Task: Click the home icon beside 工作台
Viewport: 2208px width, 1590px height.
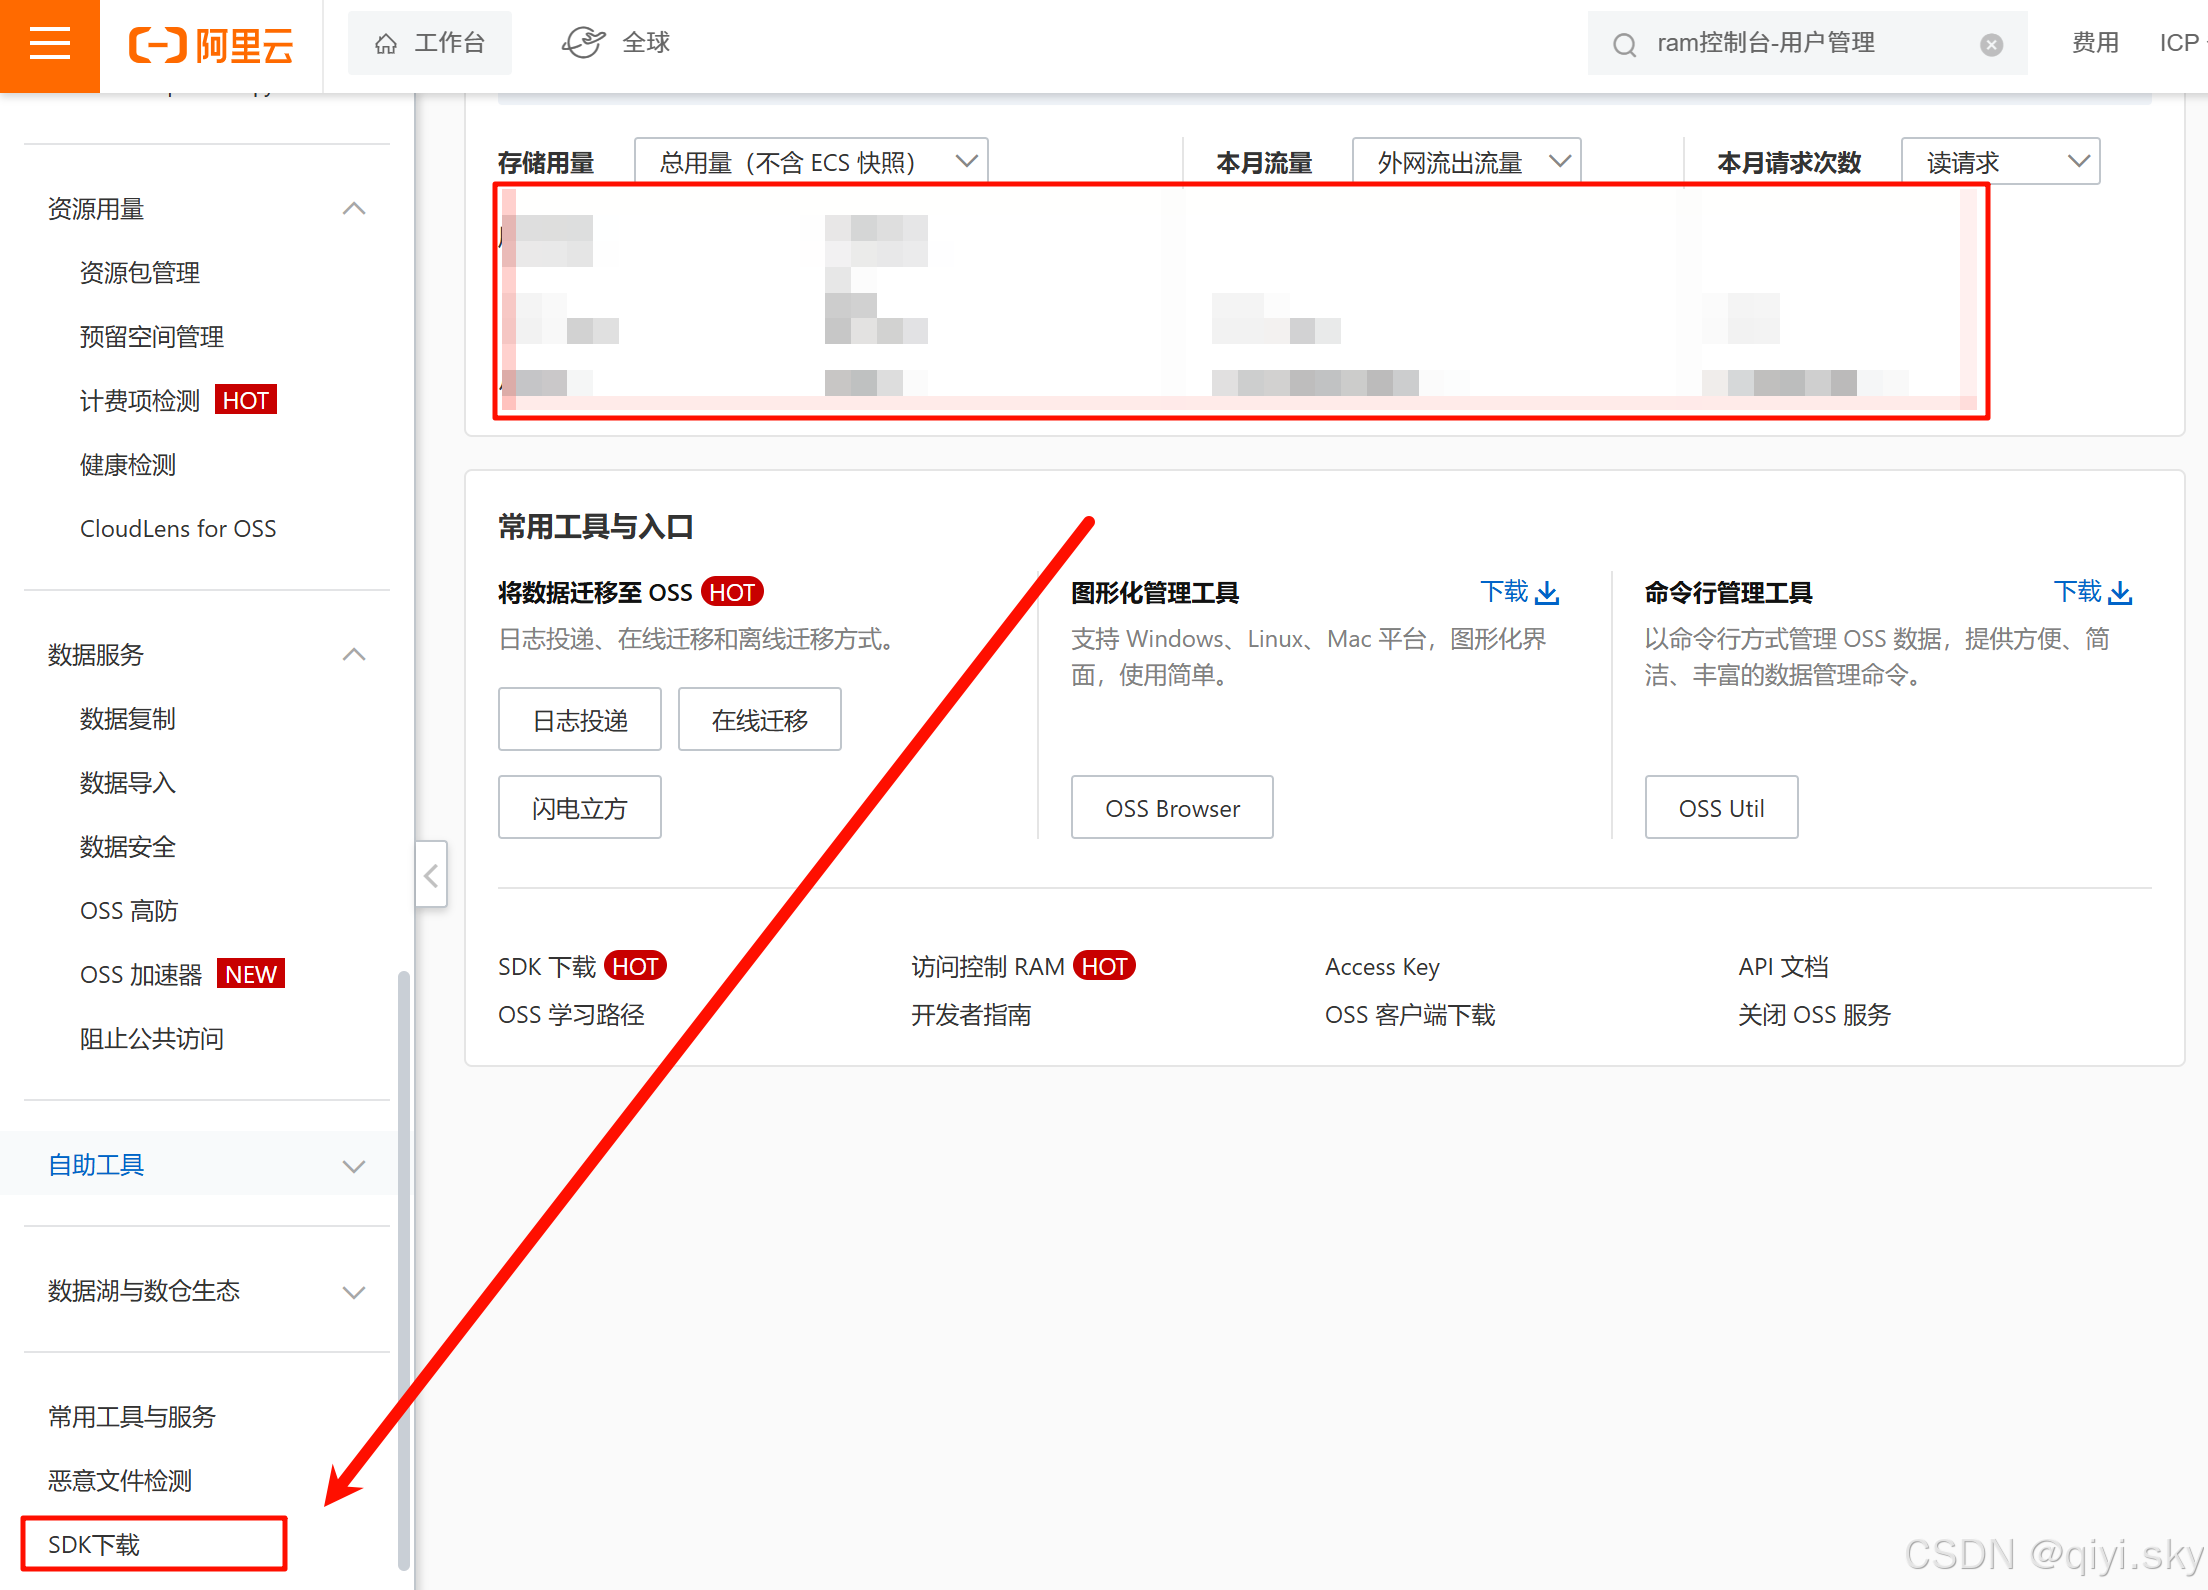Action: (385, 43)
